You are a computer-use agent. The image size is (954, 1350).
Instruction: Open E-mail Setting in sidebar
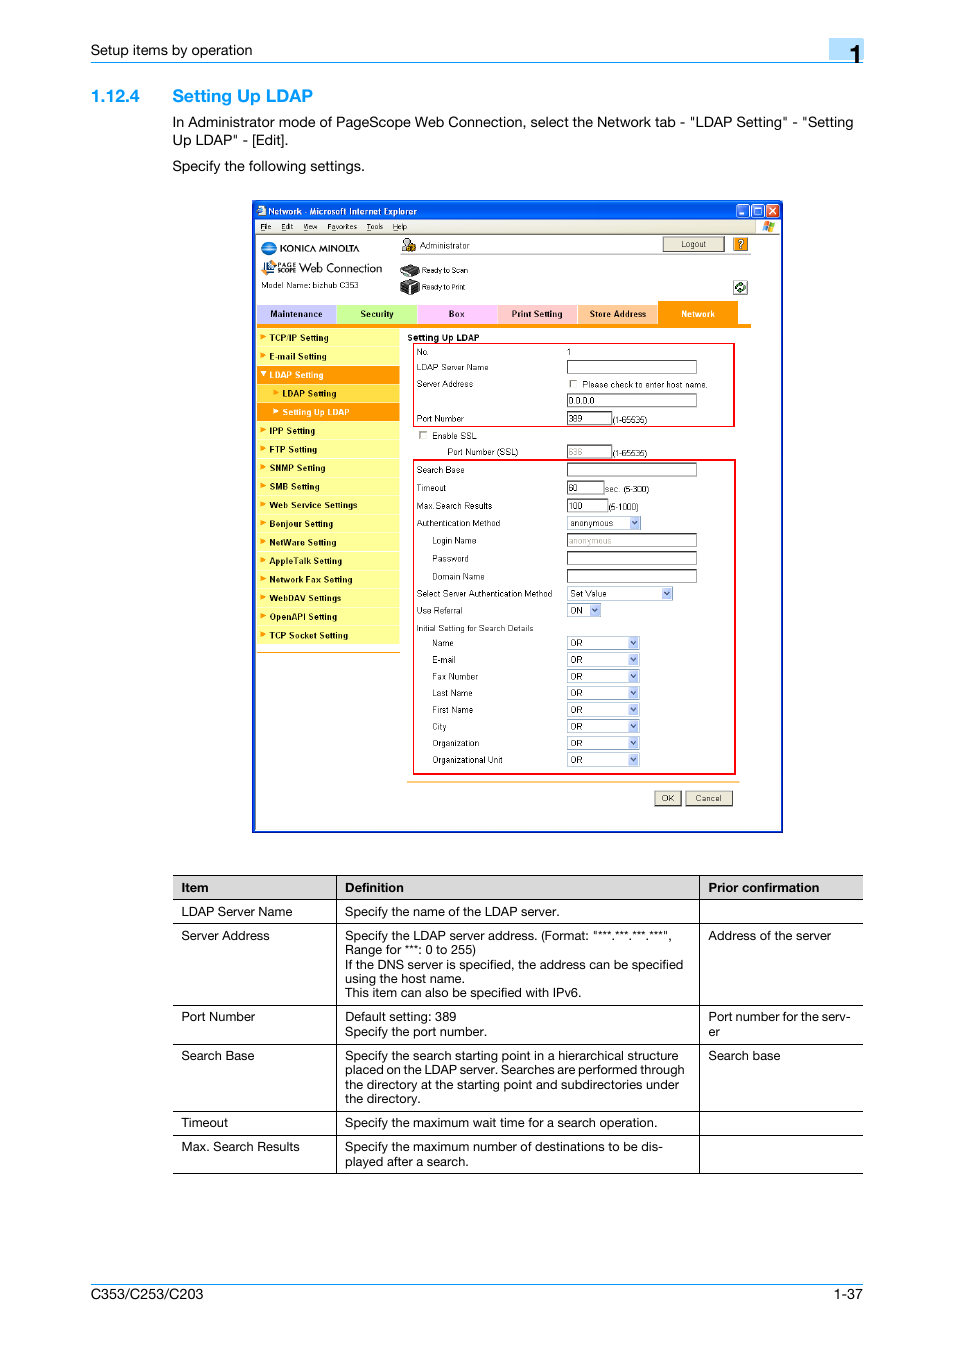328,356
